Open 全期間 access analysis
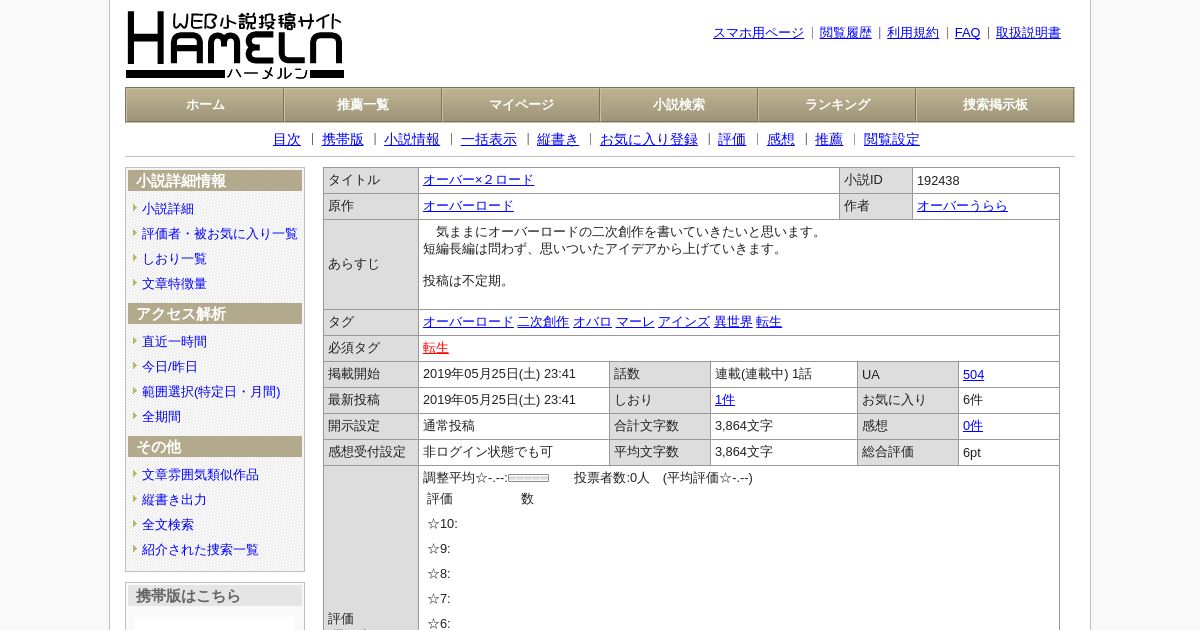 [x=161, y=417]
